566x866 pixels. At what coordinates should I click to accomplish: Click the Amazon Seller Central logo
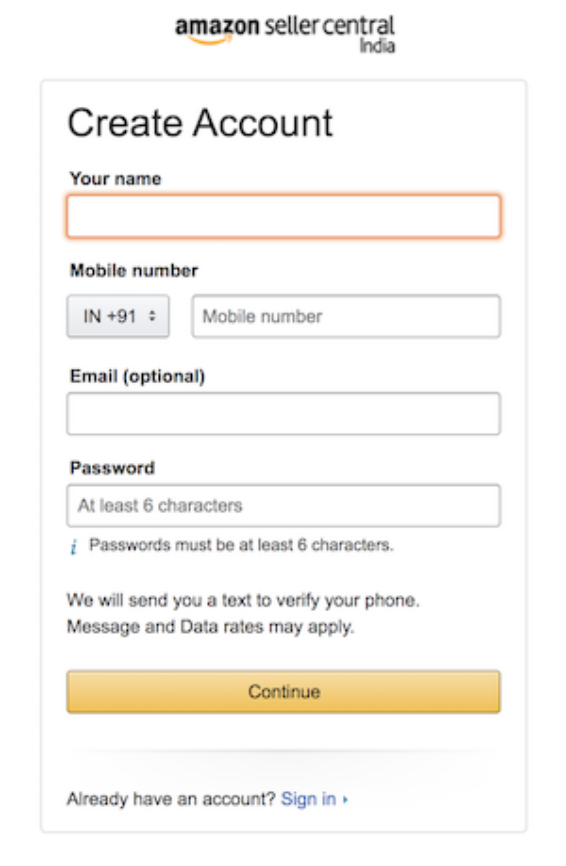285,34
